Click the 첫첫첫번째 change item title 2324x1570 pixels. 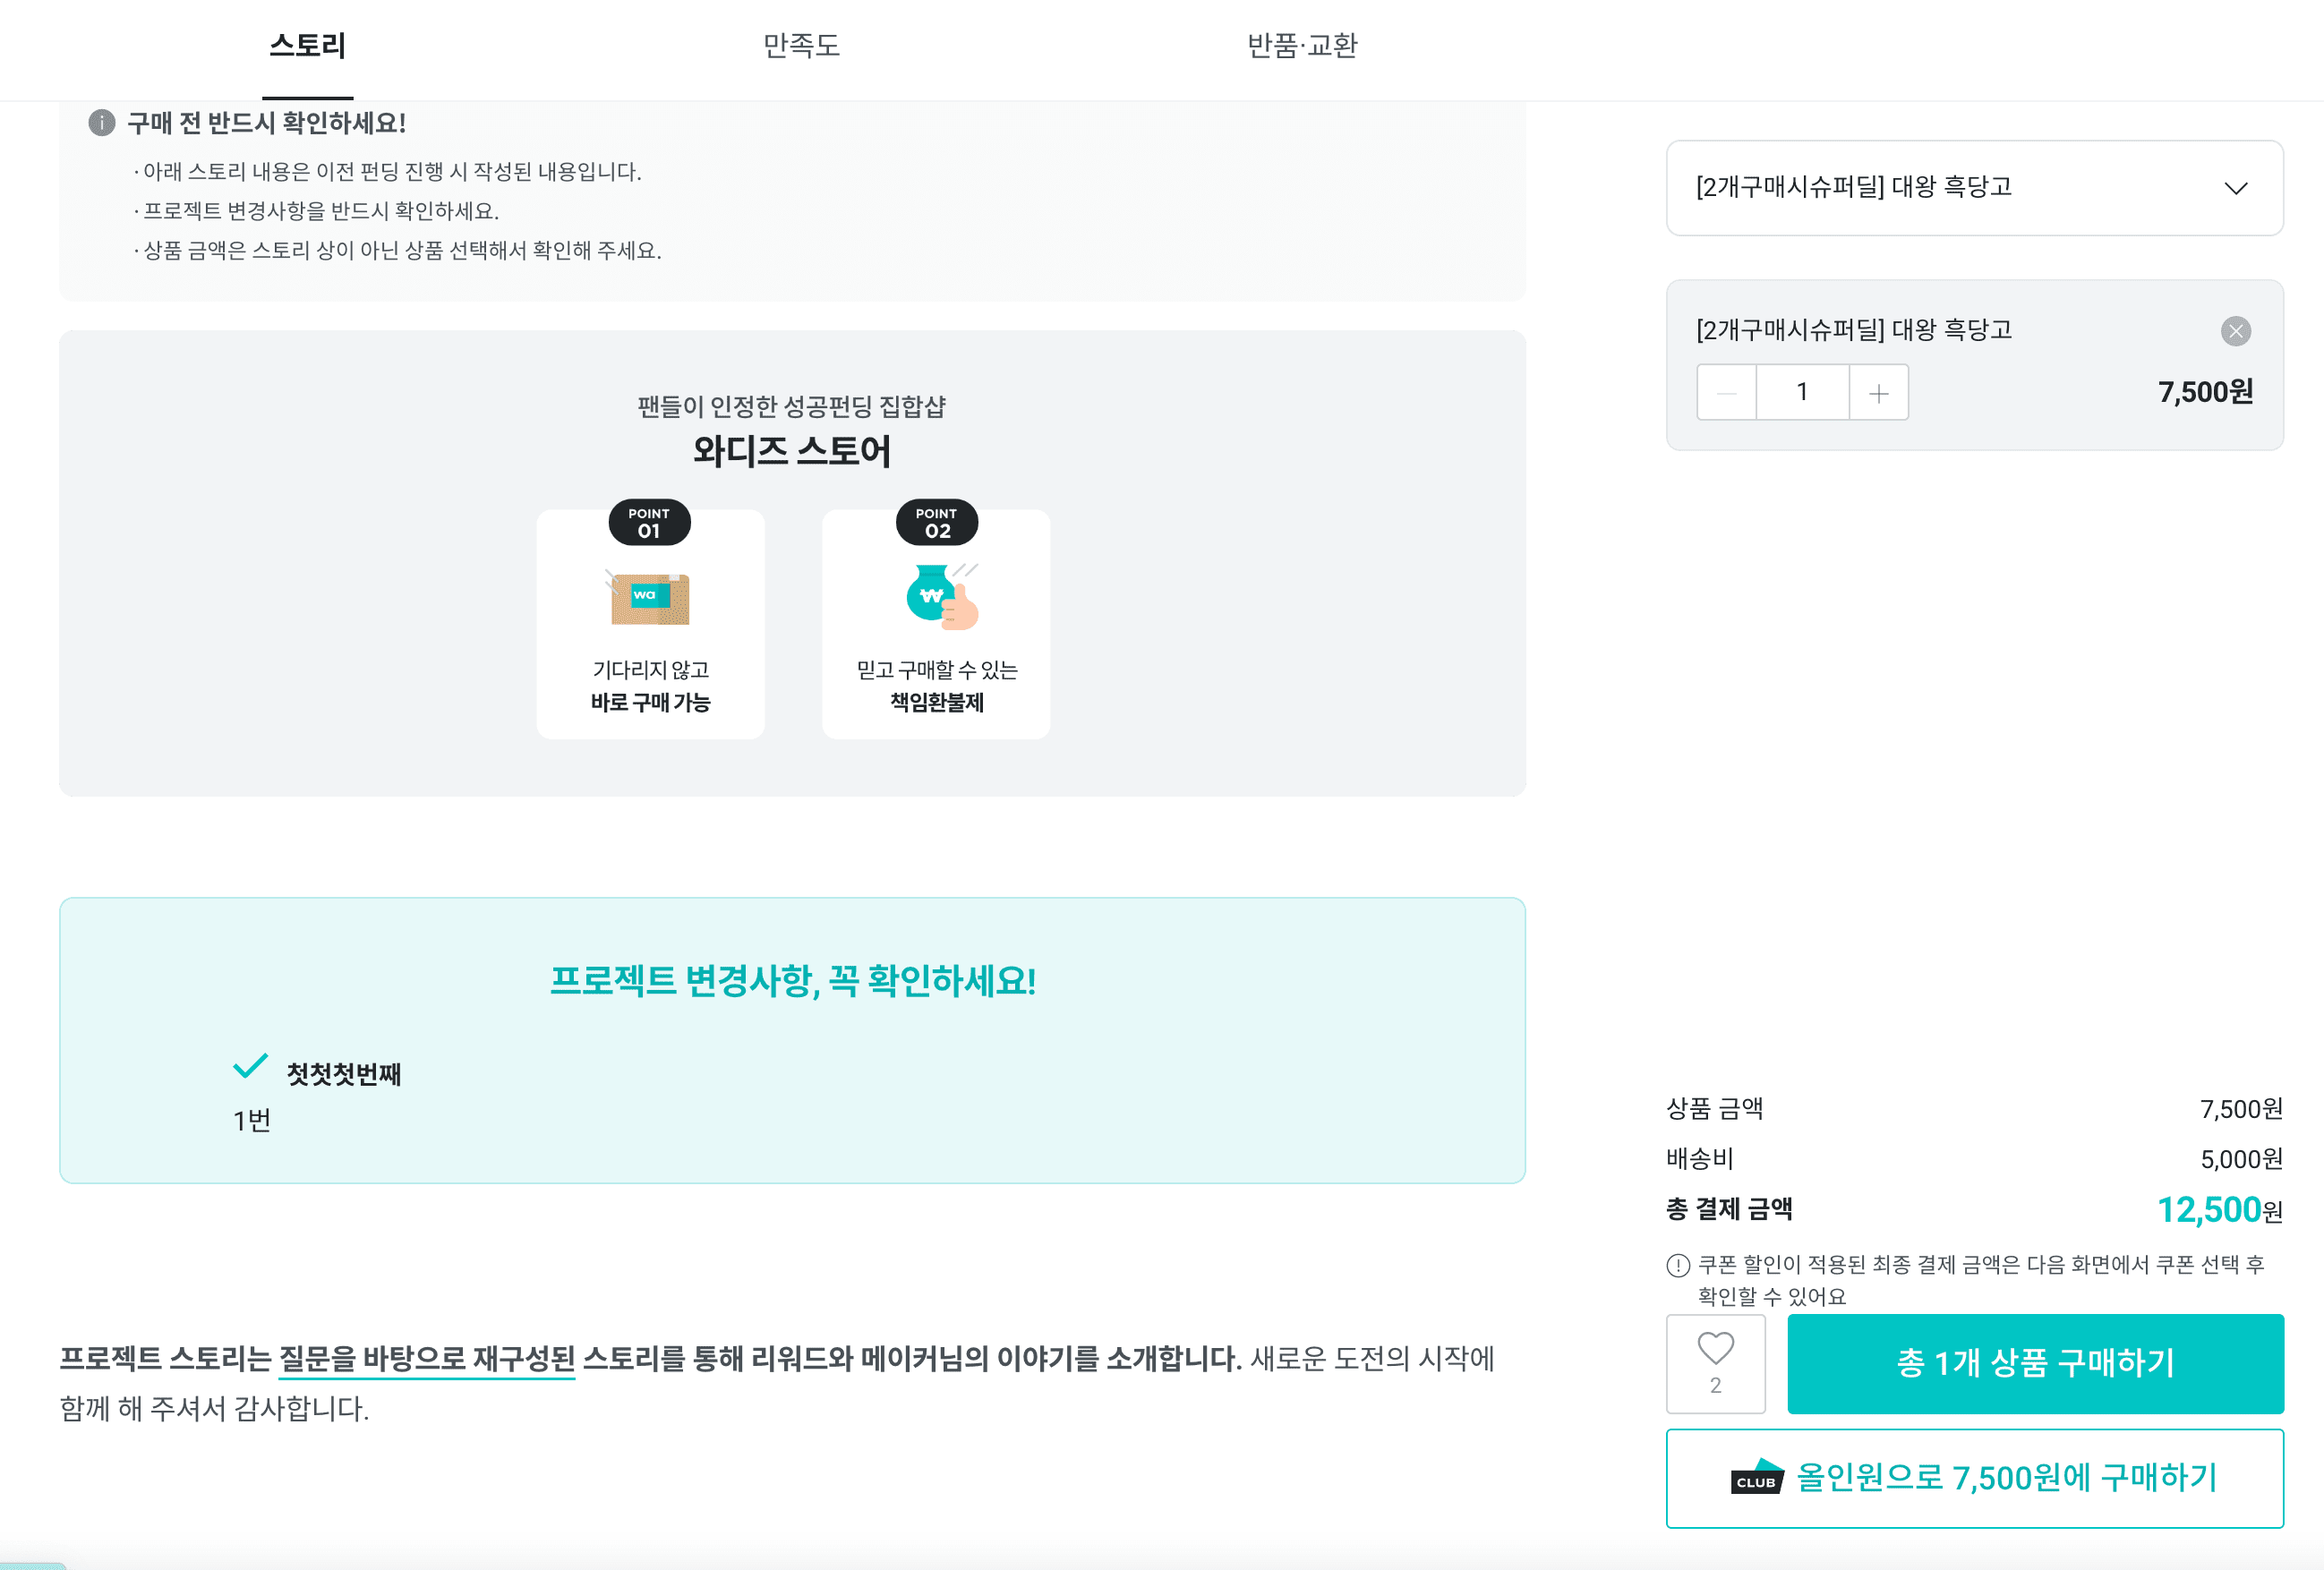tap(344, 1074)
